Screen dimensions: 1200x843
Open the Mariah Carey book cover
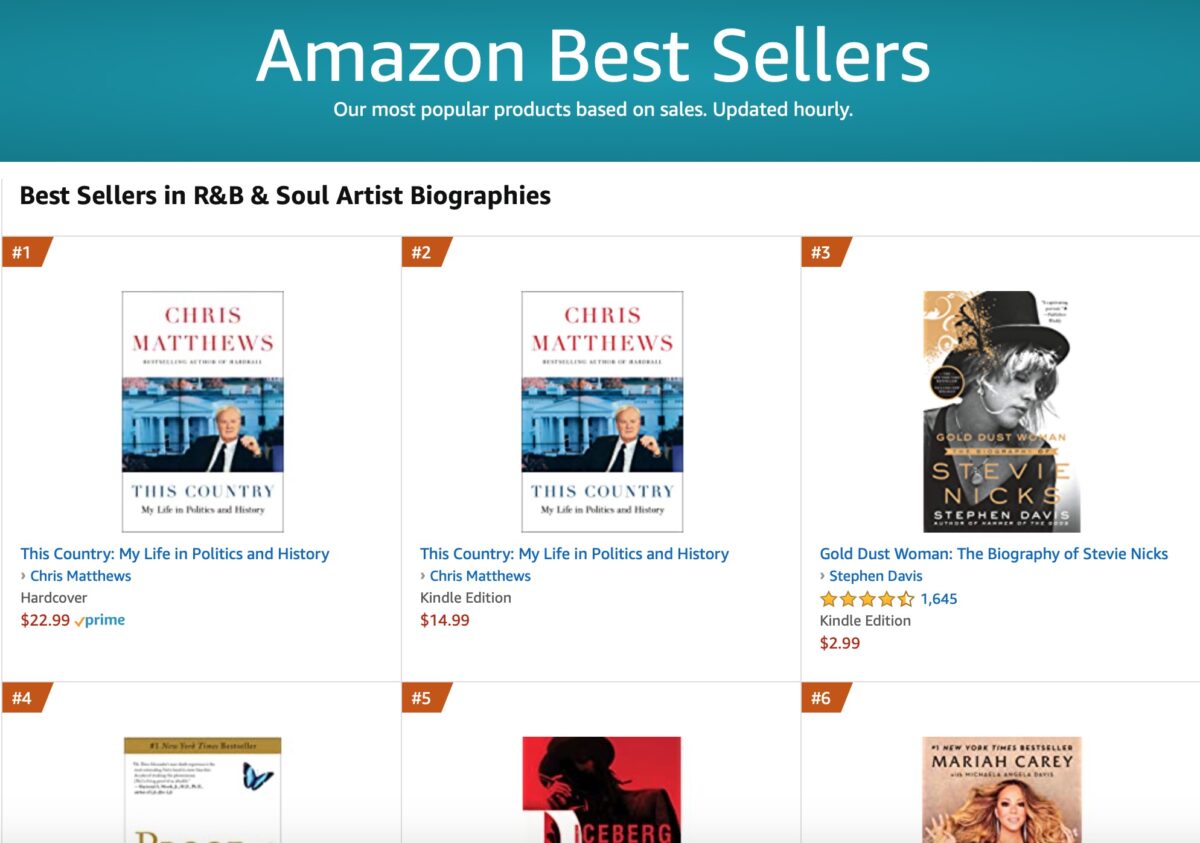click(x=1002, y=790)
